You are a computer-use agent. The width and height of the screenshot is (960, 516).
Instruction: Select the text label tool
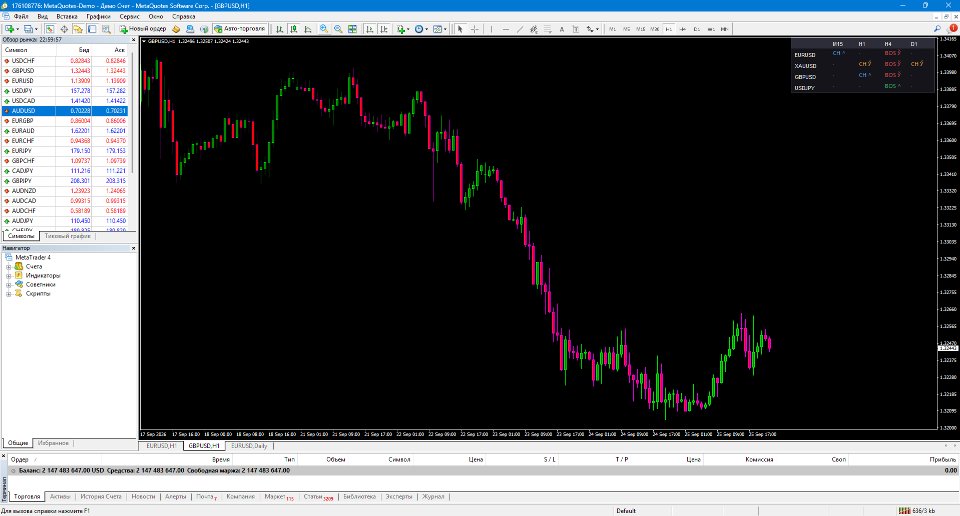pos(576,29)
